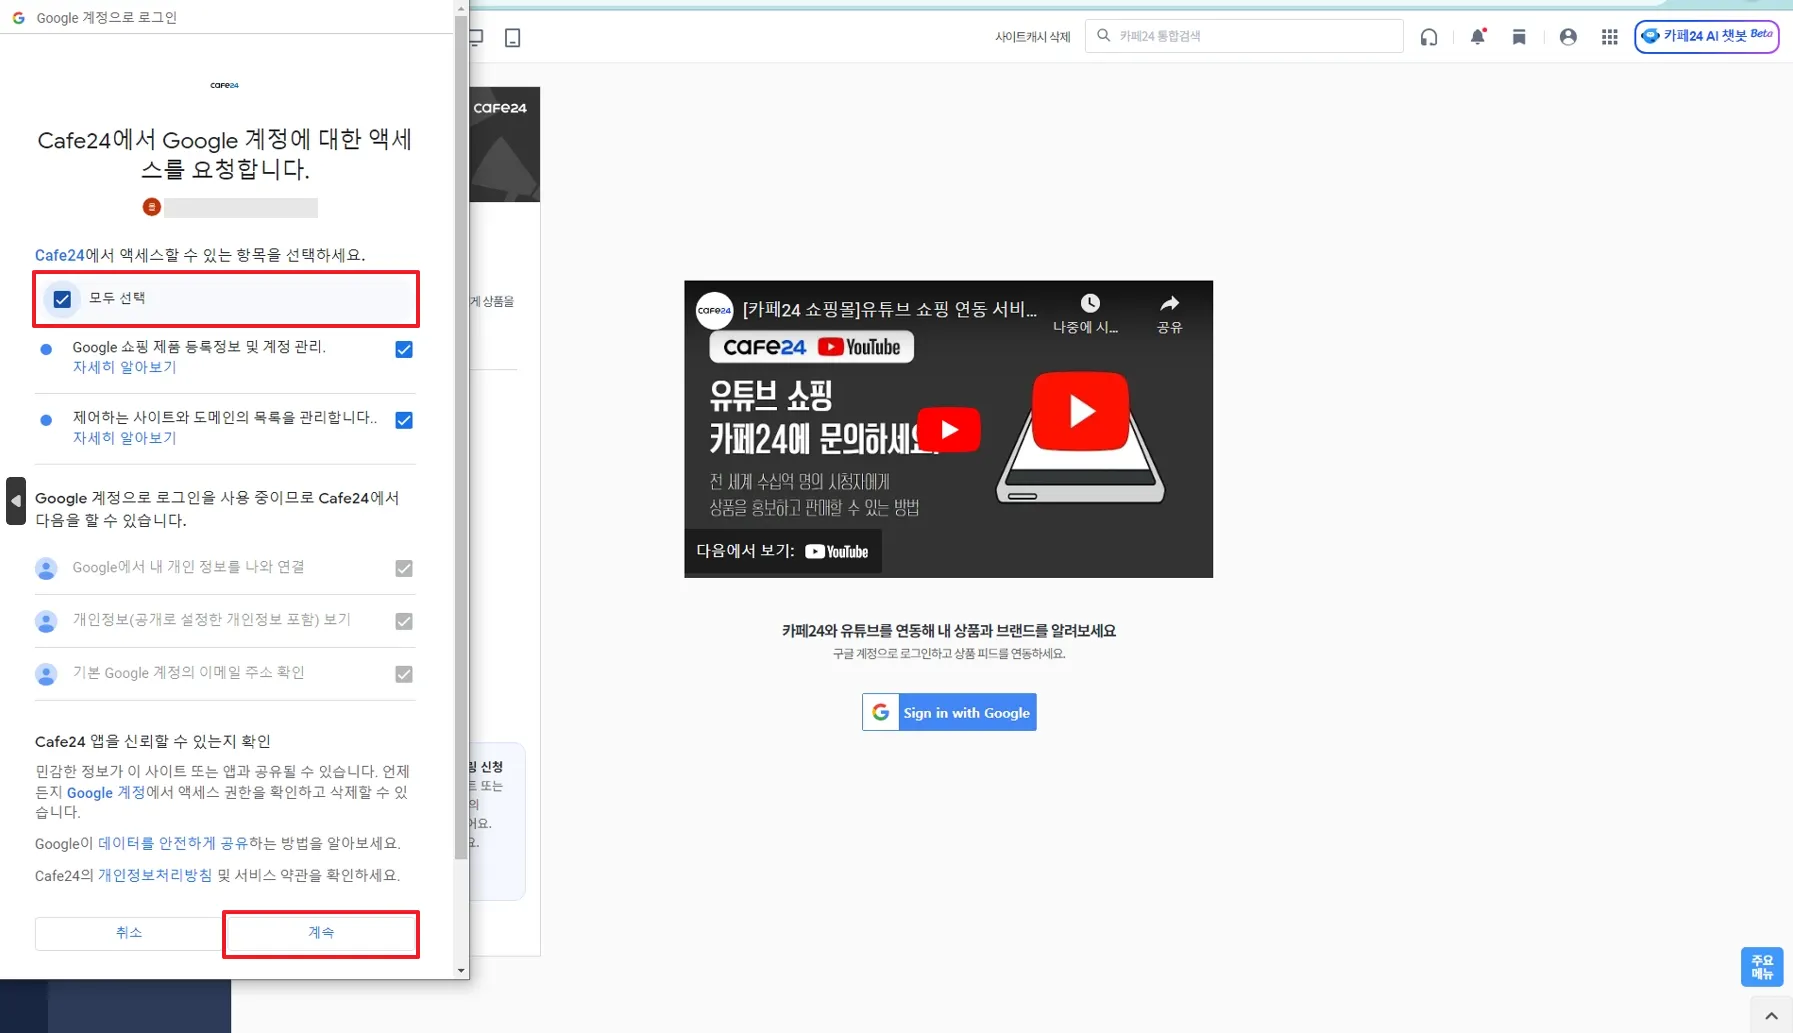Screen dimensions: 1793x1033
Task: Open the headset customer support icon
Action: pos(1429,37)
